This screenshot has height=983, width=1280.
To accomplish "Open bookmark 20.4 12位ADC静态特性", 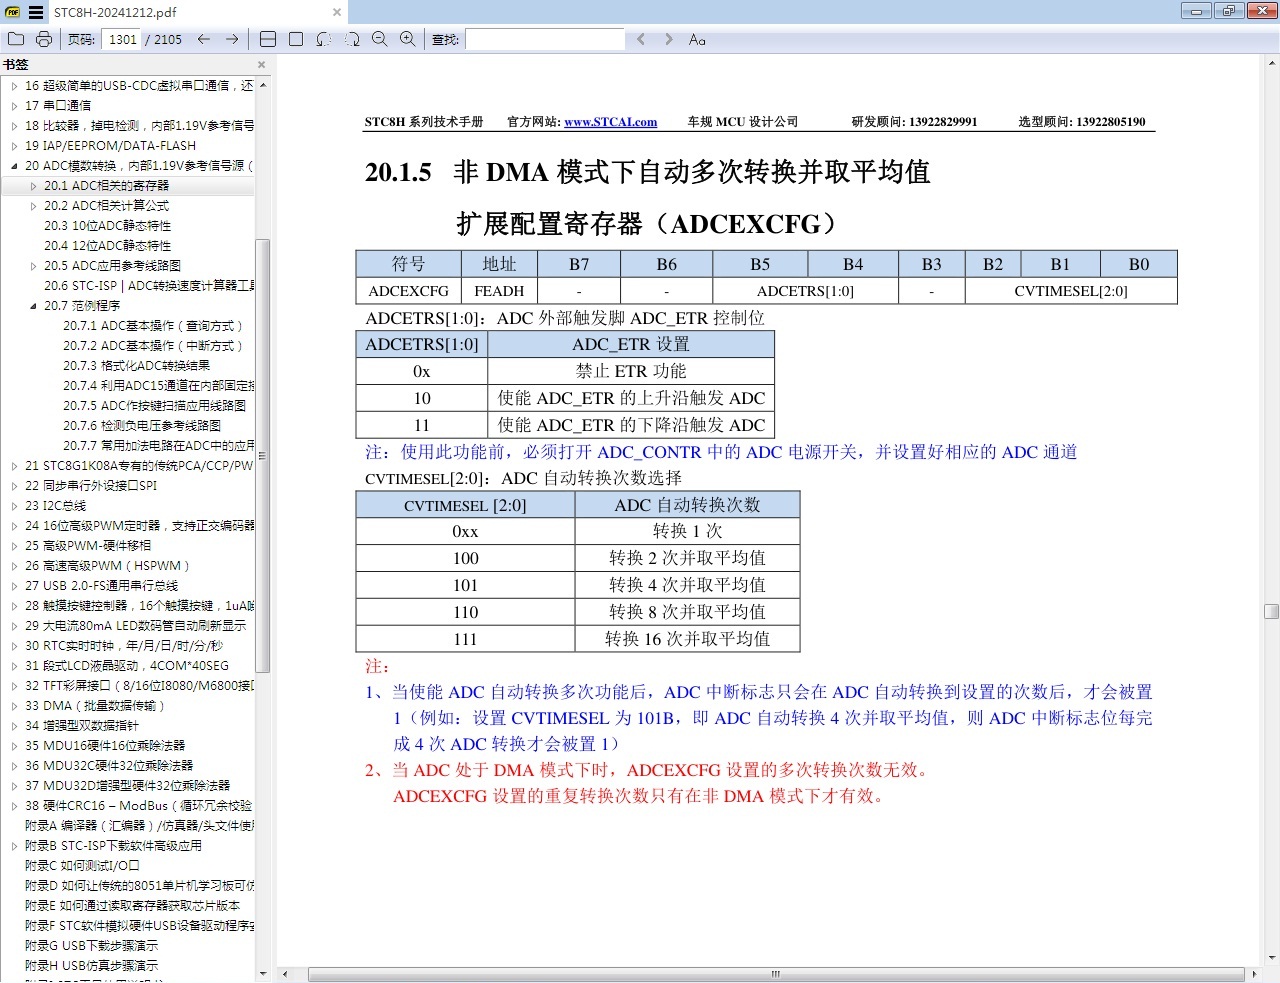I will tap(107, 246).
